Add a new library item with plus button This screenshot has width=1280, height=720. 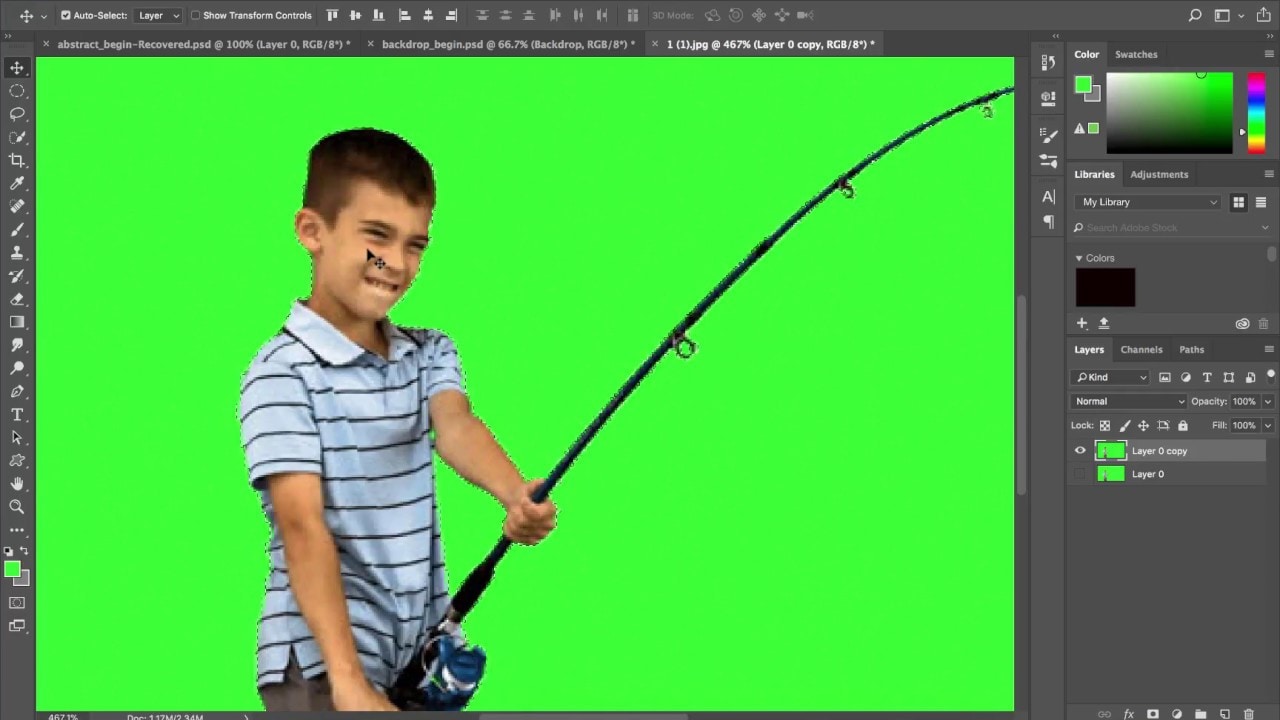tap(1081, 323)
